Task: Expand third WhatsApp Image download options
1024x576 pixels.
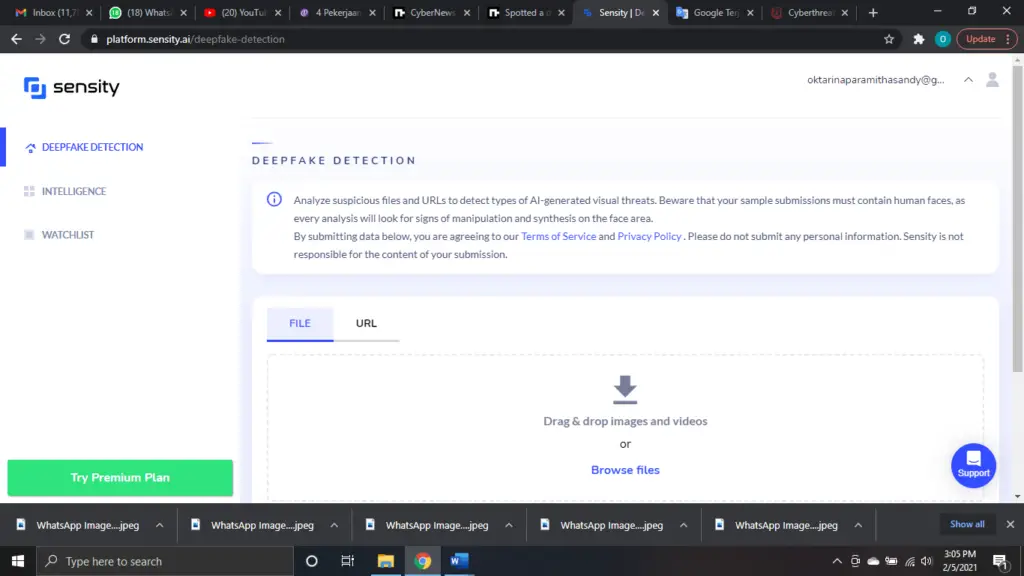Action: pyautogui.click(x=509, y=525)
